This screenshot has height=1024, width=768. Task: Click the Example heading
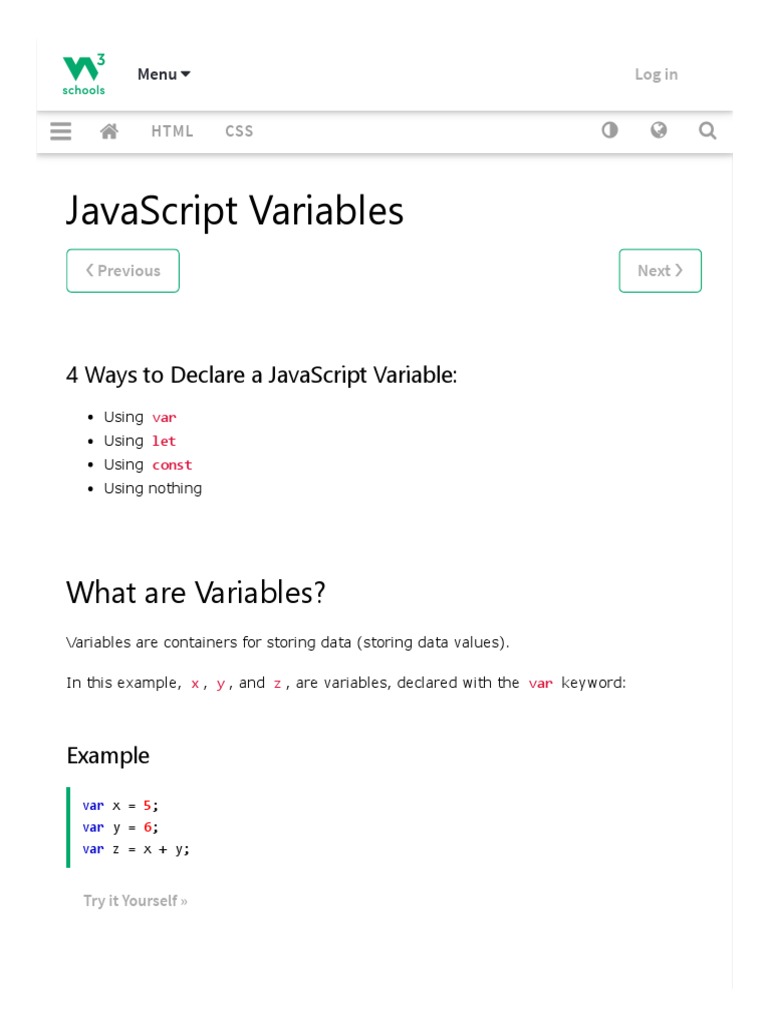pos(108,756)
